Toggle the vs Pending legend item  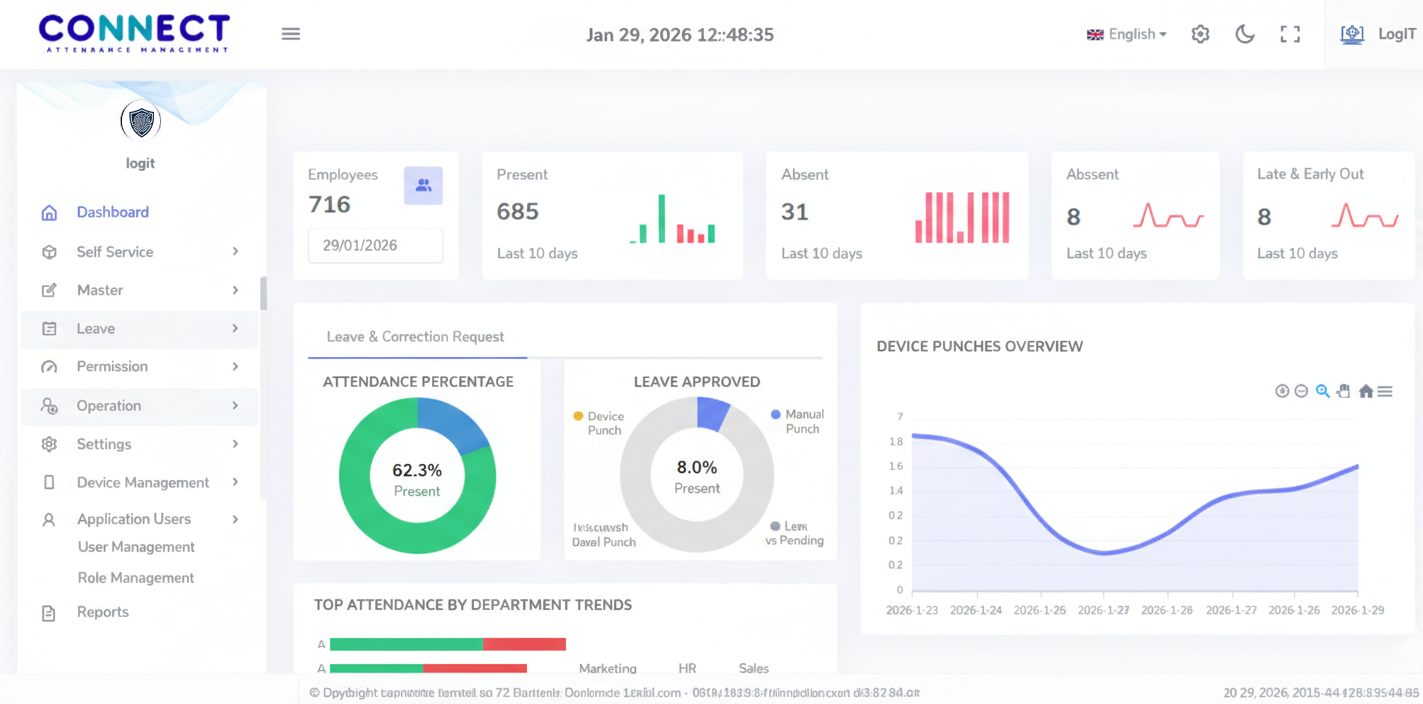[x=795, y=533]
